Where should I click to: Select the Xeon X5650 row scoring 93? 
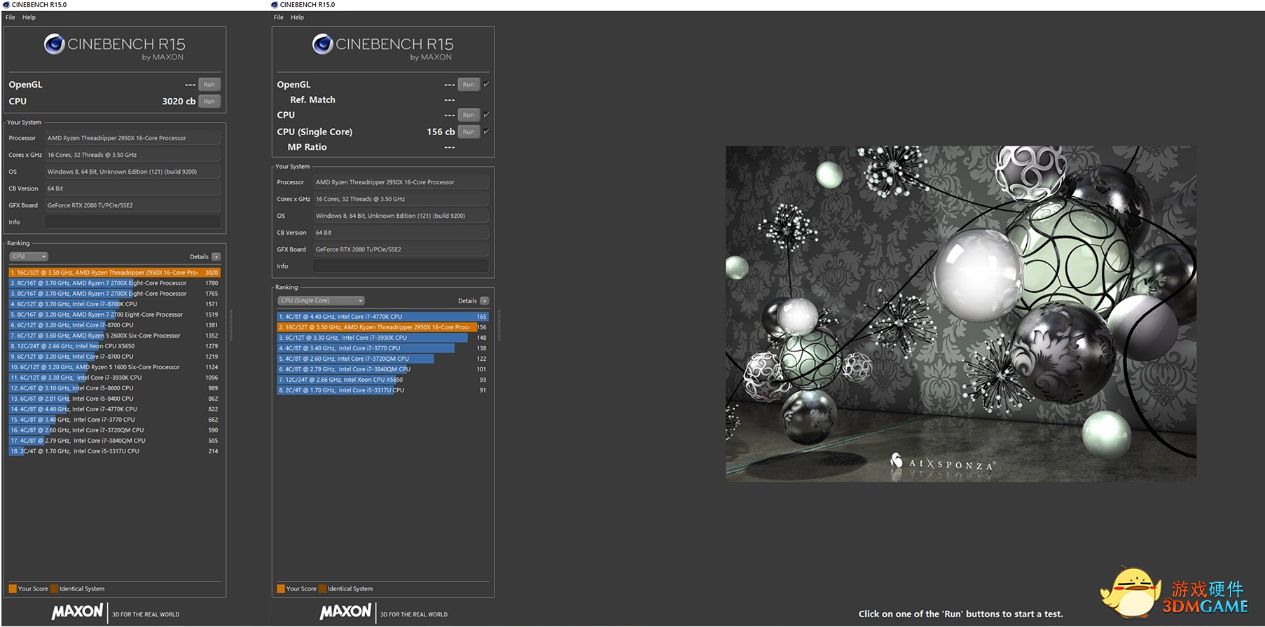click(383, 379)
